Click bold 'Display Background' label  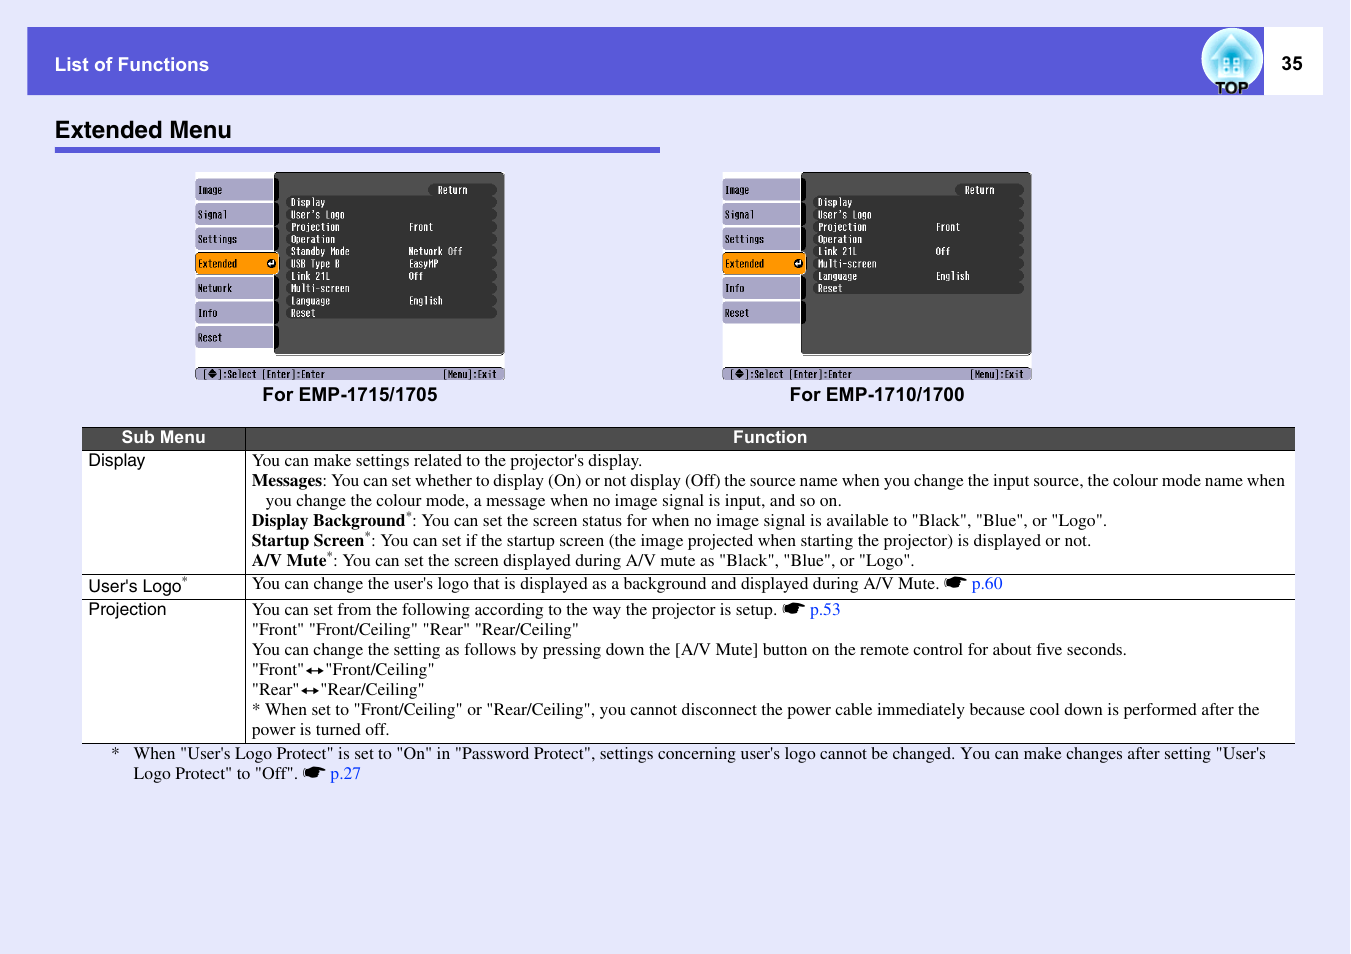(328, 521)
